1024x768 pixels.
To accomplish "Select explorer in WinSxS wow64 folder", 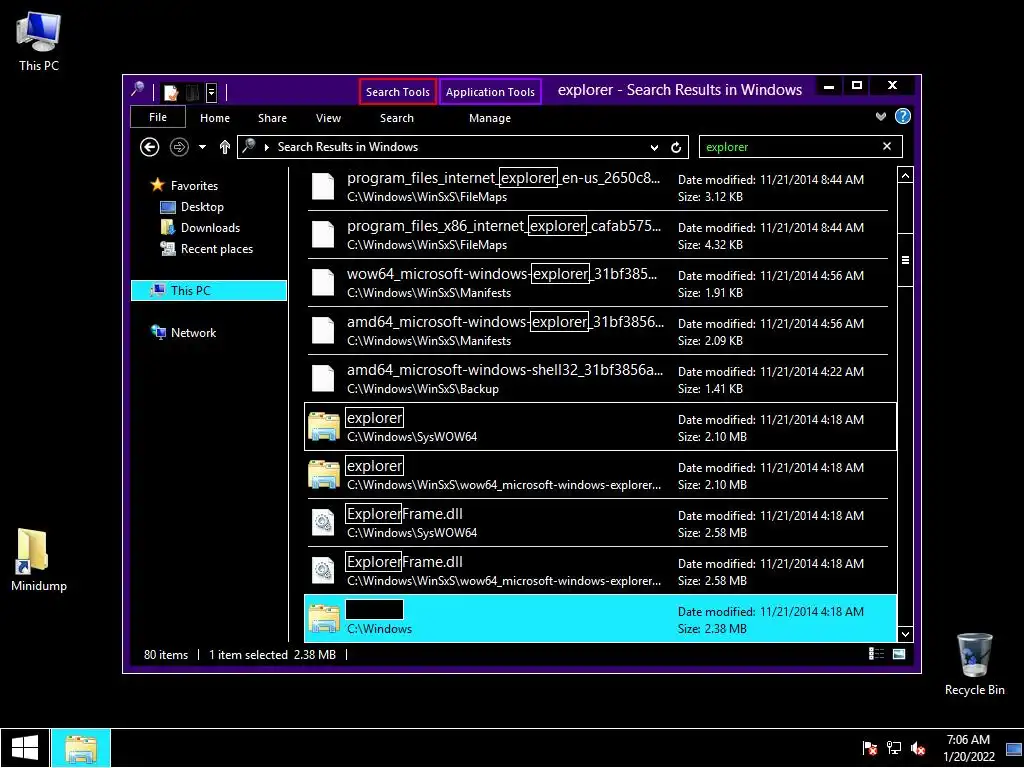I will pyautogui.click(x=598, y=475).
